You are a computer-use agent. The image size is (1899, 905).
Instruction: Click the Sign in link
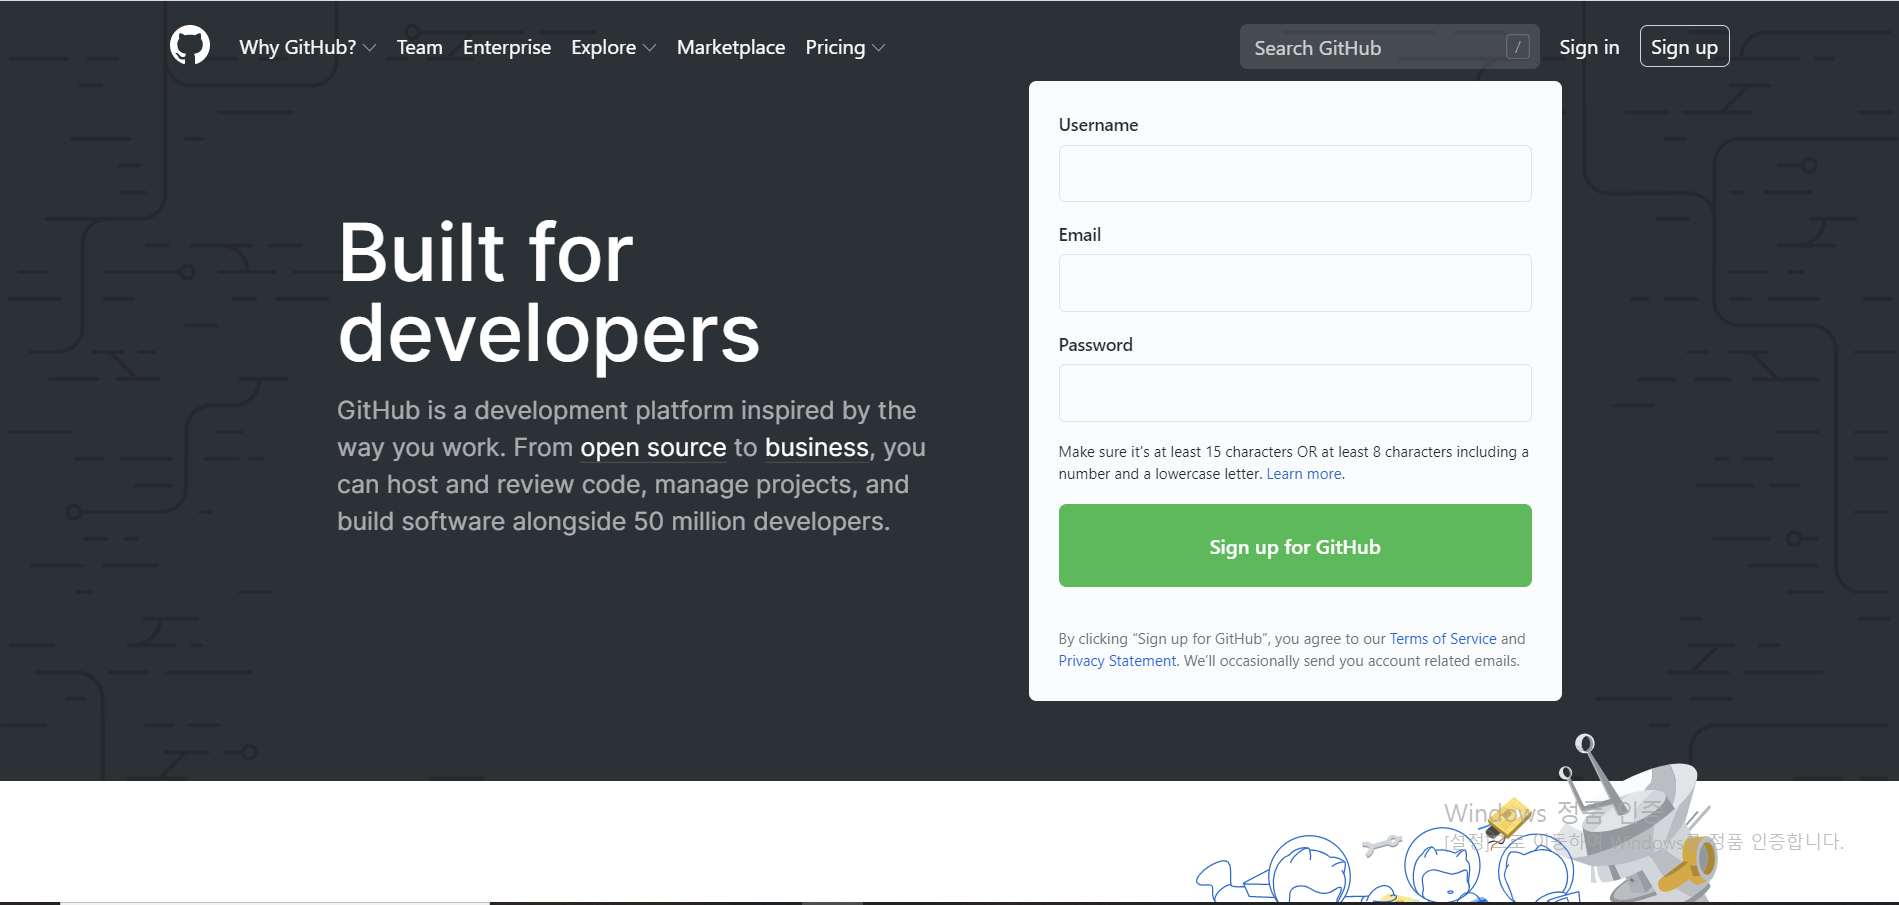click(x=1589, y=47)
